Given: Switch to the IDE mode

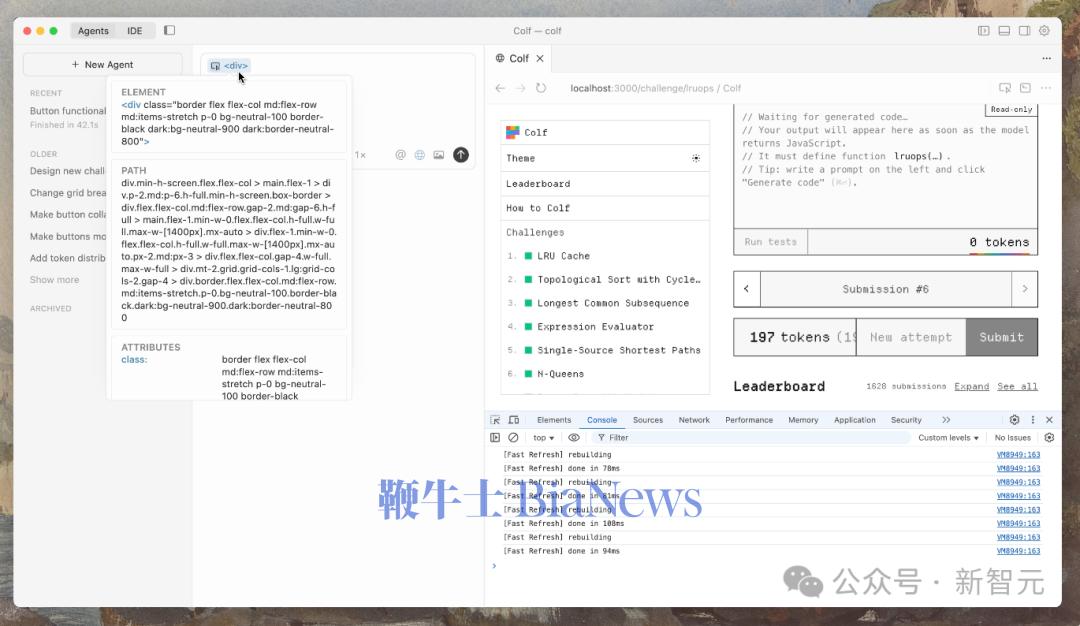Looking at the screenshot, I should [x=134, y=31].
